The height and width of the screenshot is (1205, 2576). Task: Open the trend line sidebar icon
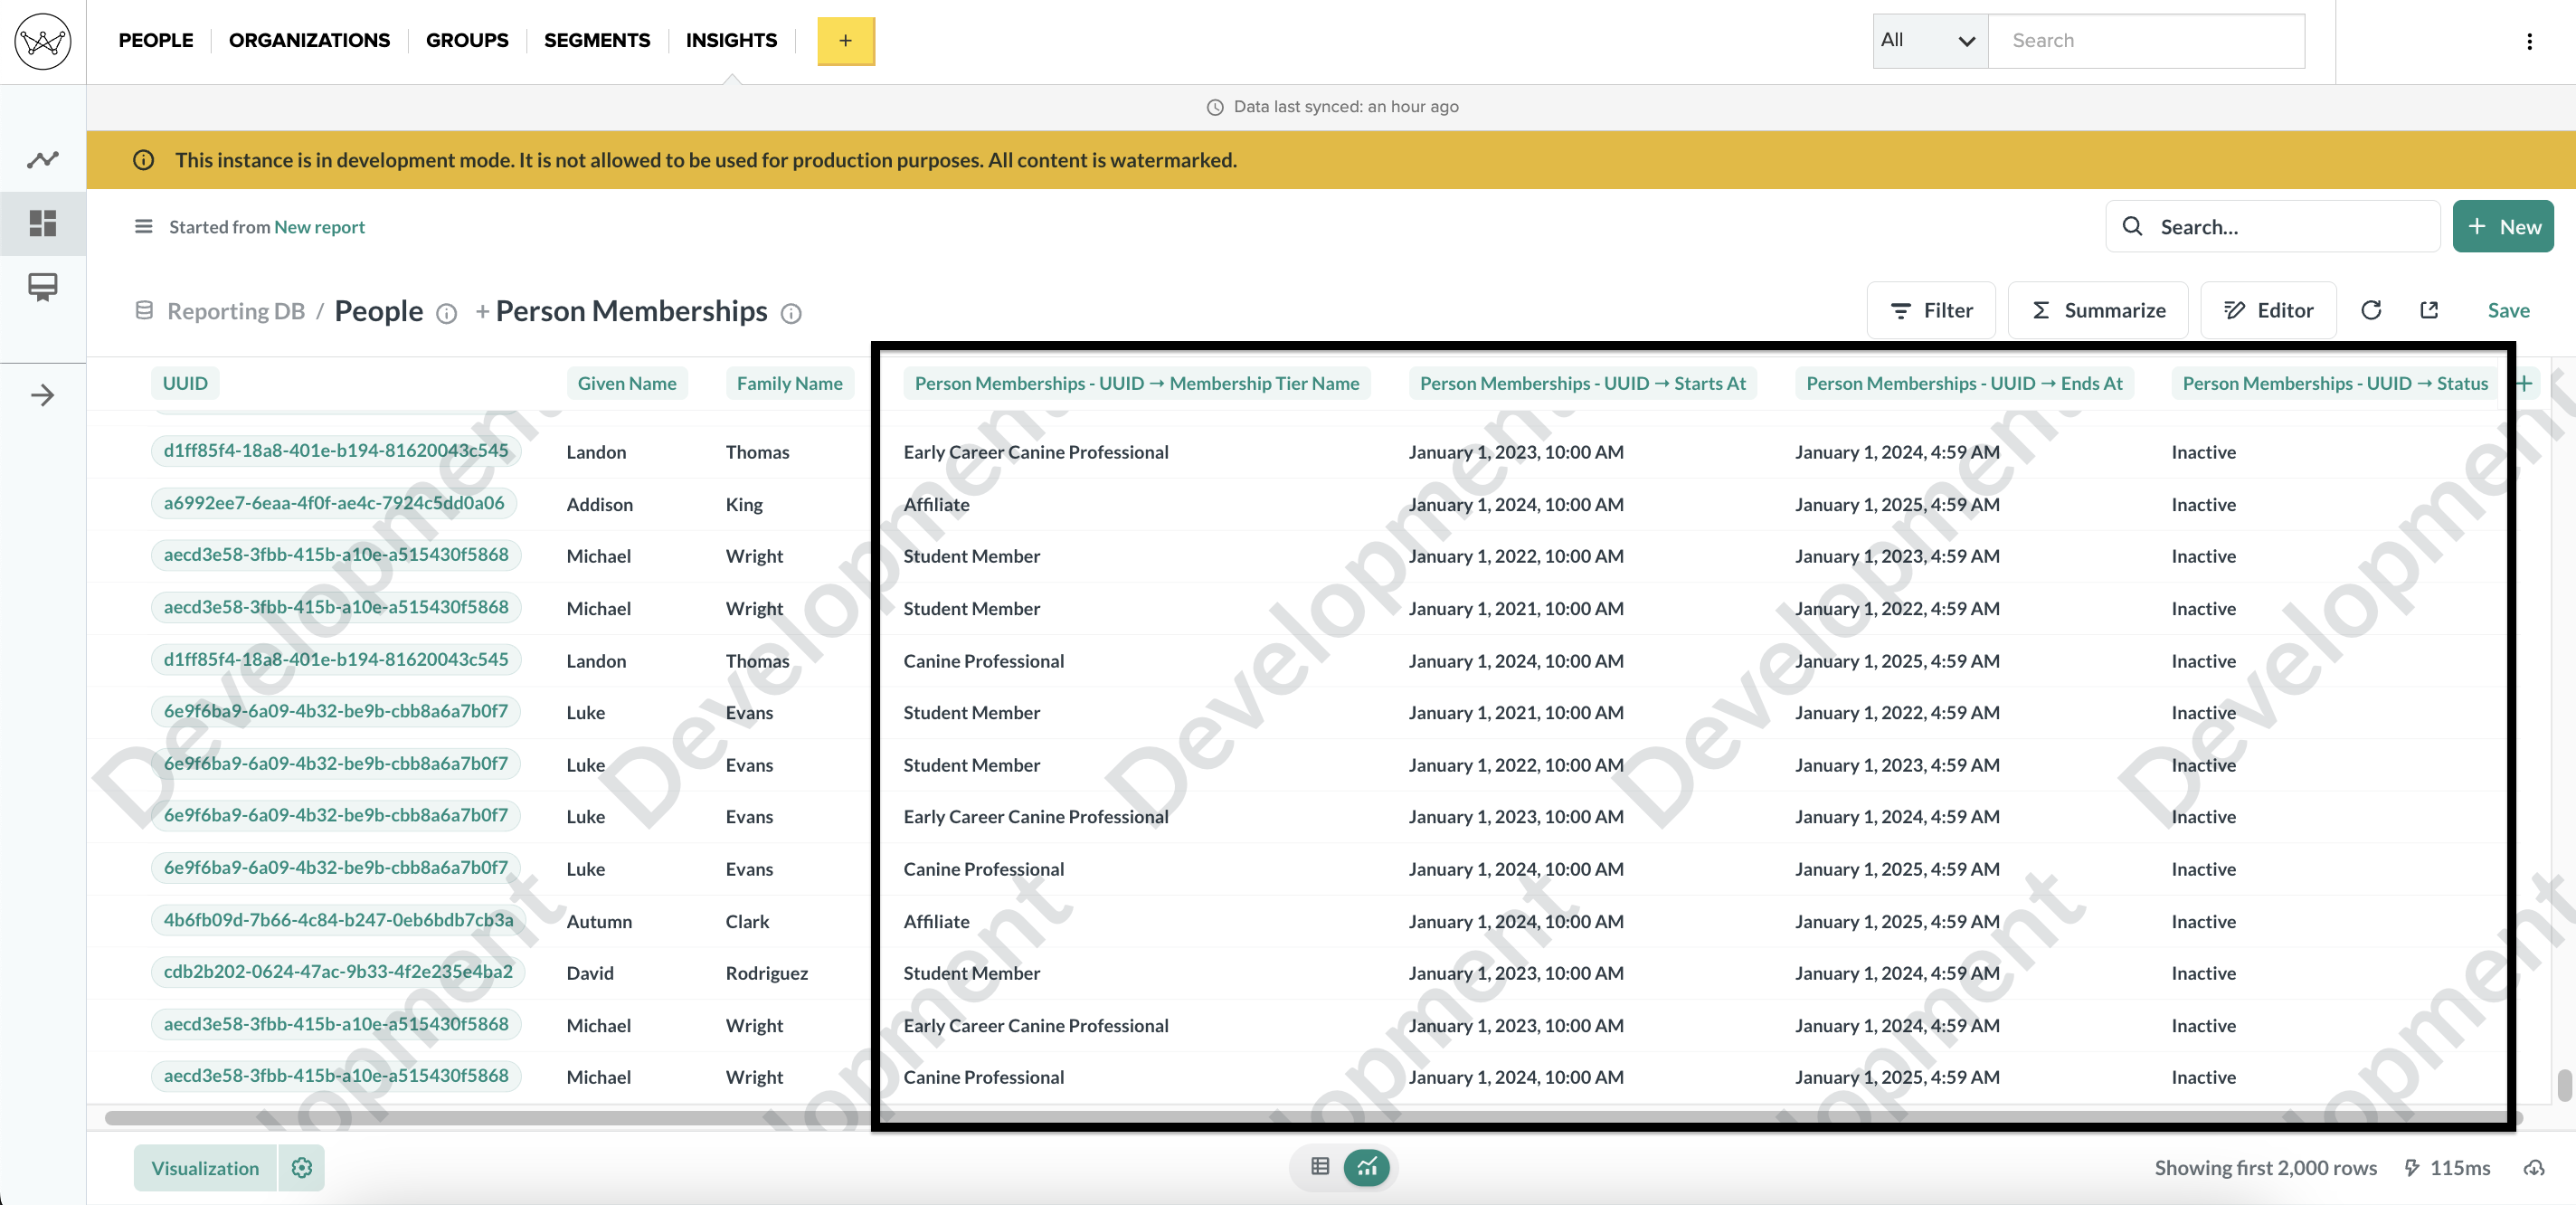(x=43, y=160)
